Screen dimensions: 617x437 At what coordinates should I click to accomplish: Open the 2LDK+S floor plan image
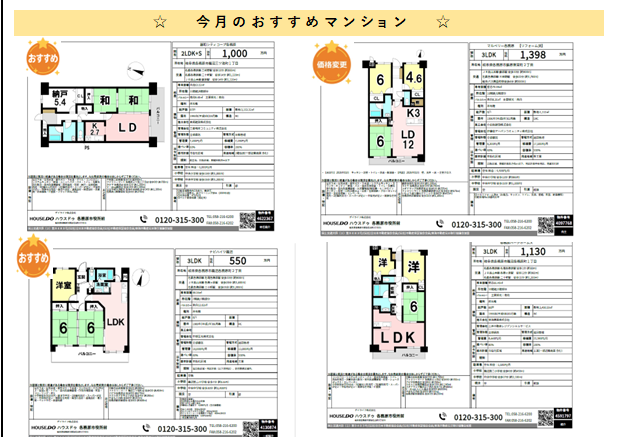click(99, 114)
